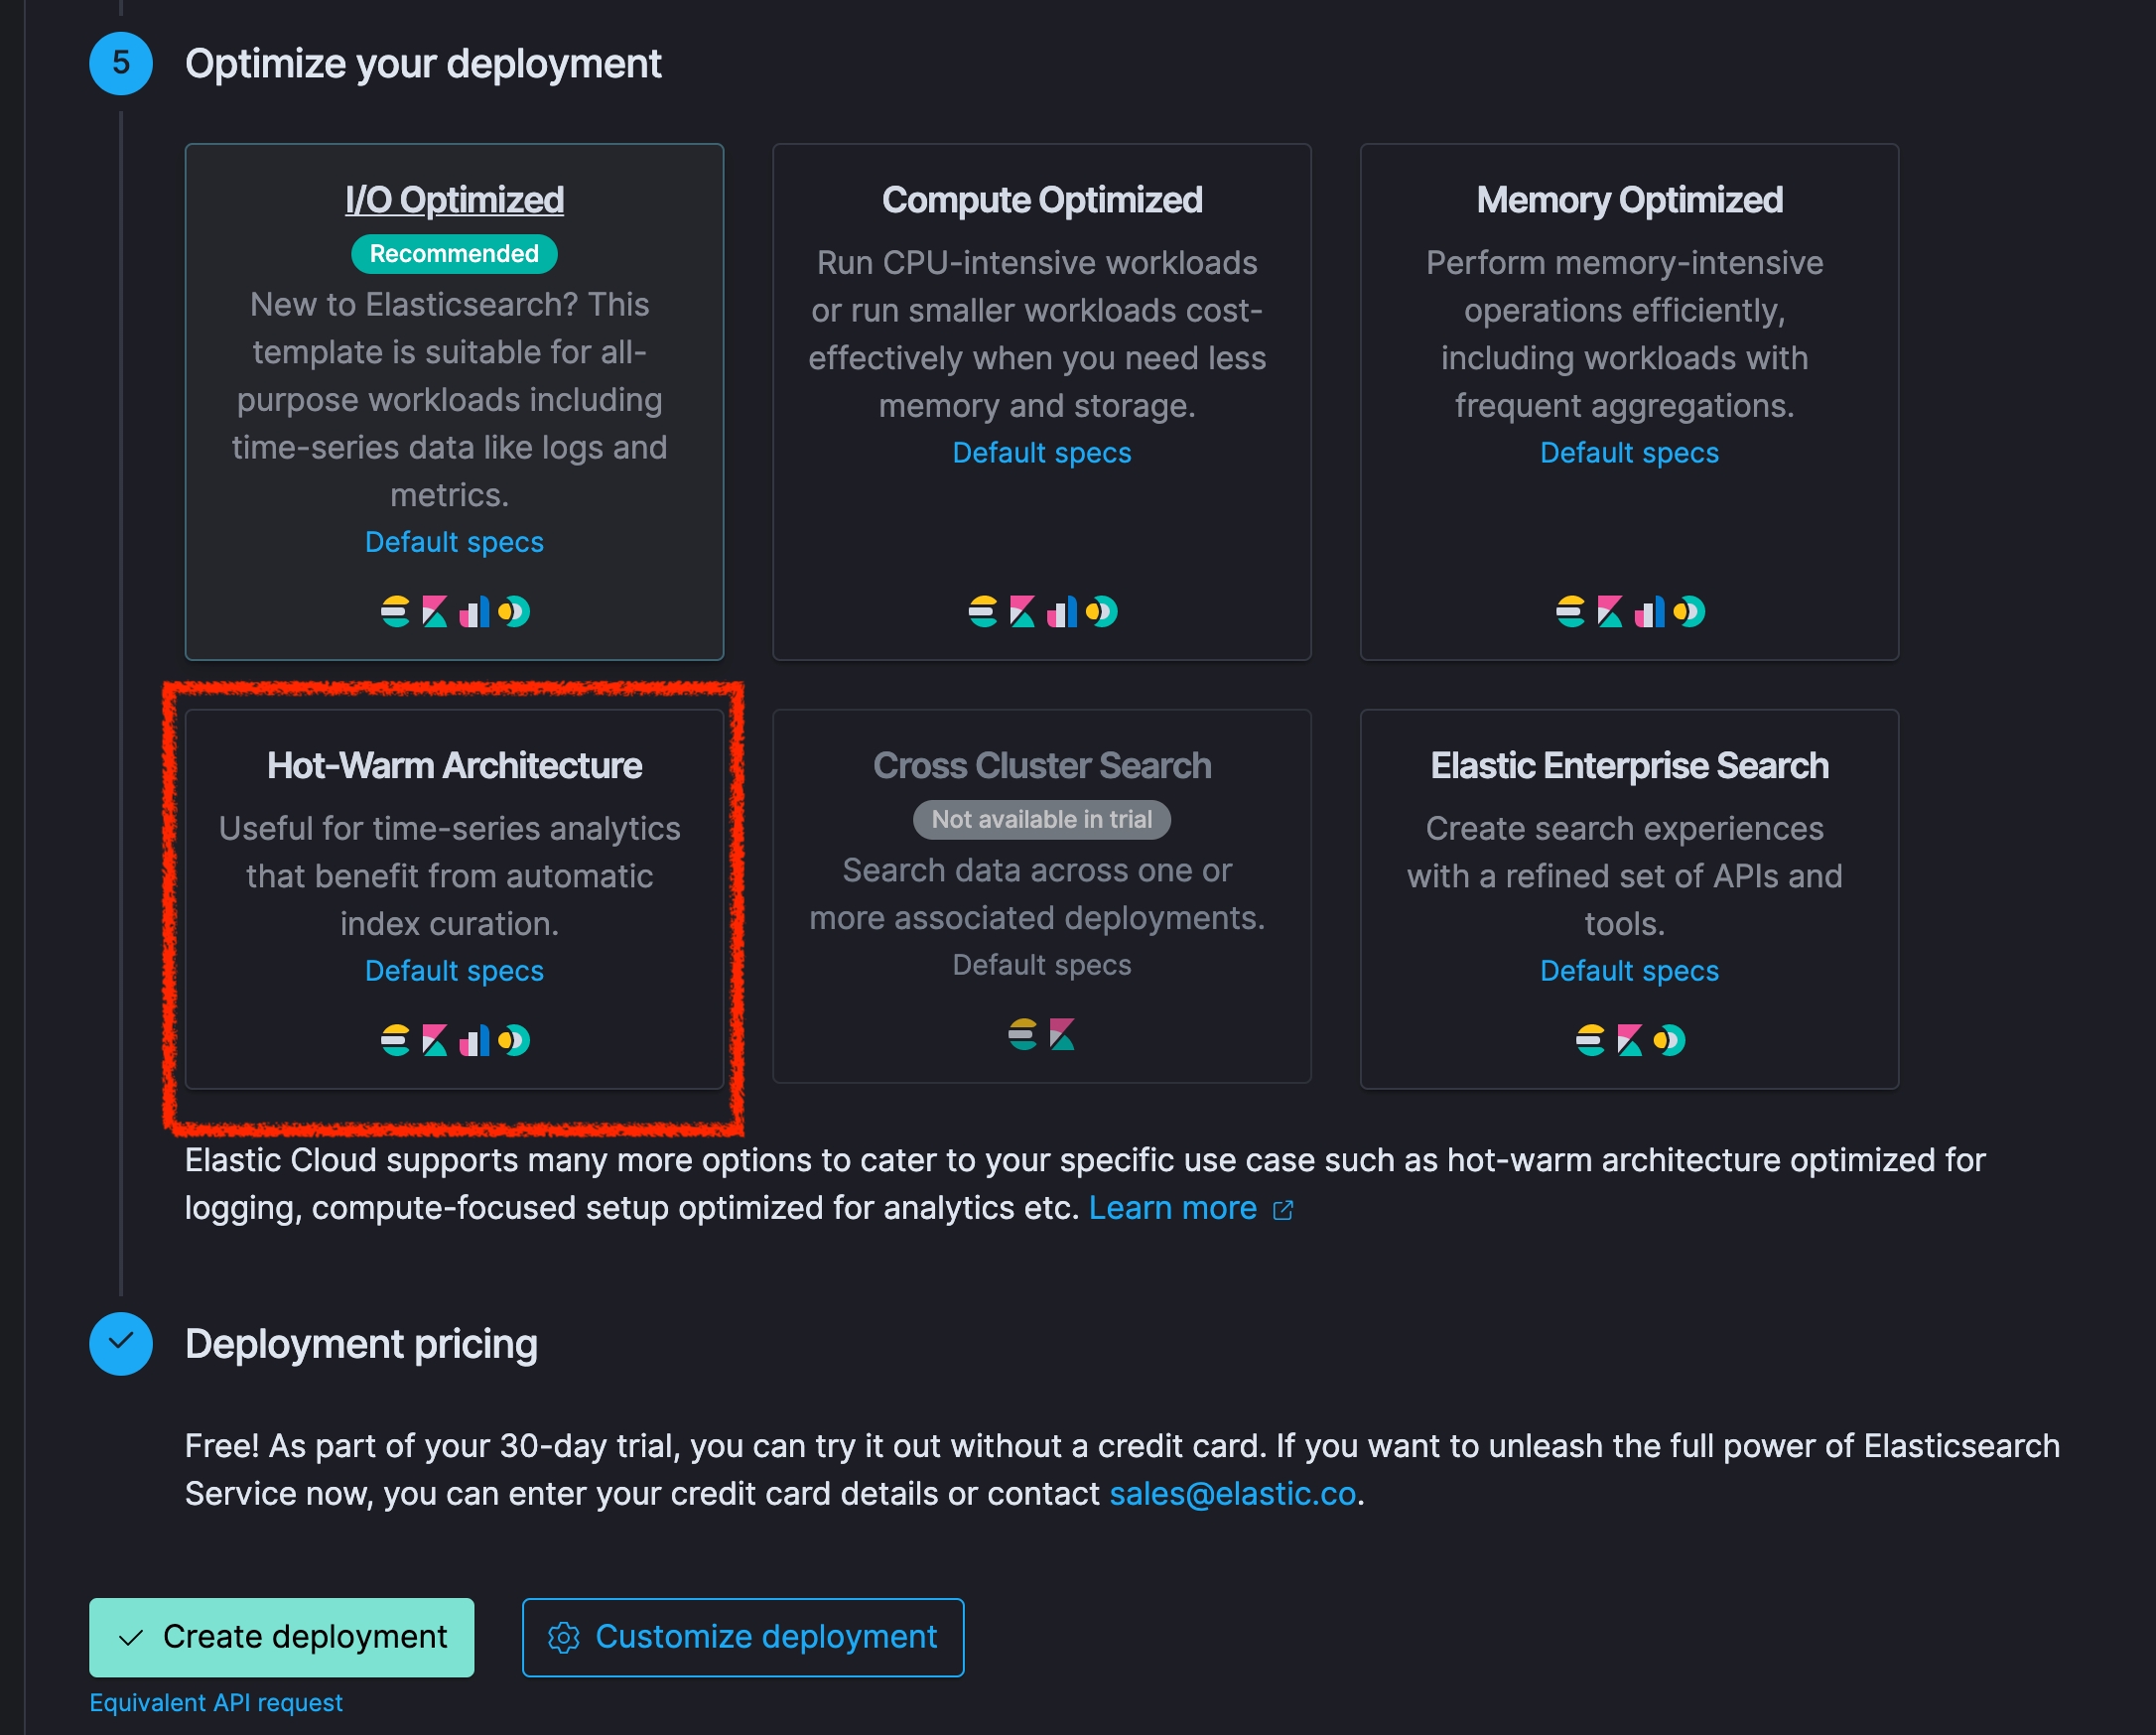Click the Customize deployment button
Image resolution: width=2156 pixels, height=1735 pixels.
pos(743,1637)
